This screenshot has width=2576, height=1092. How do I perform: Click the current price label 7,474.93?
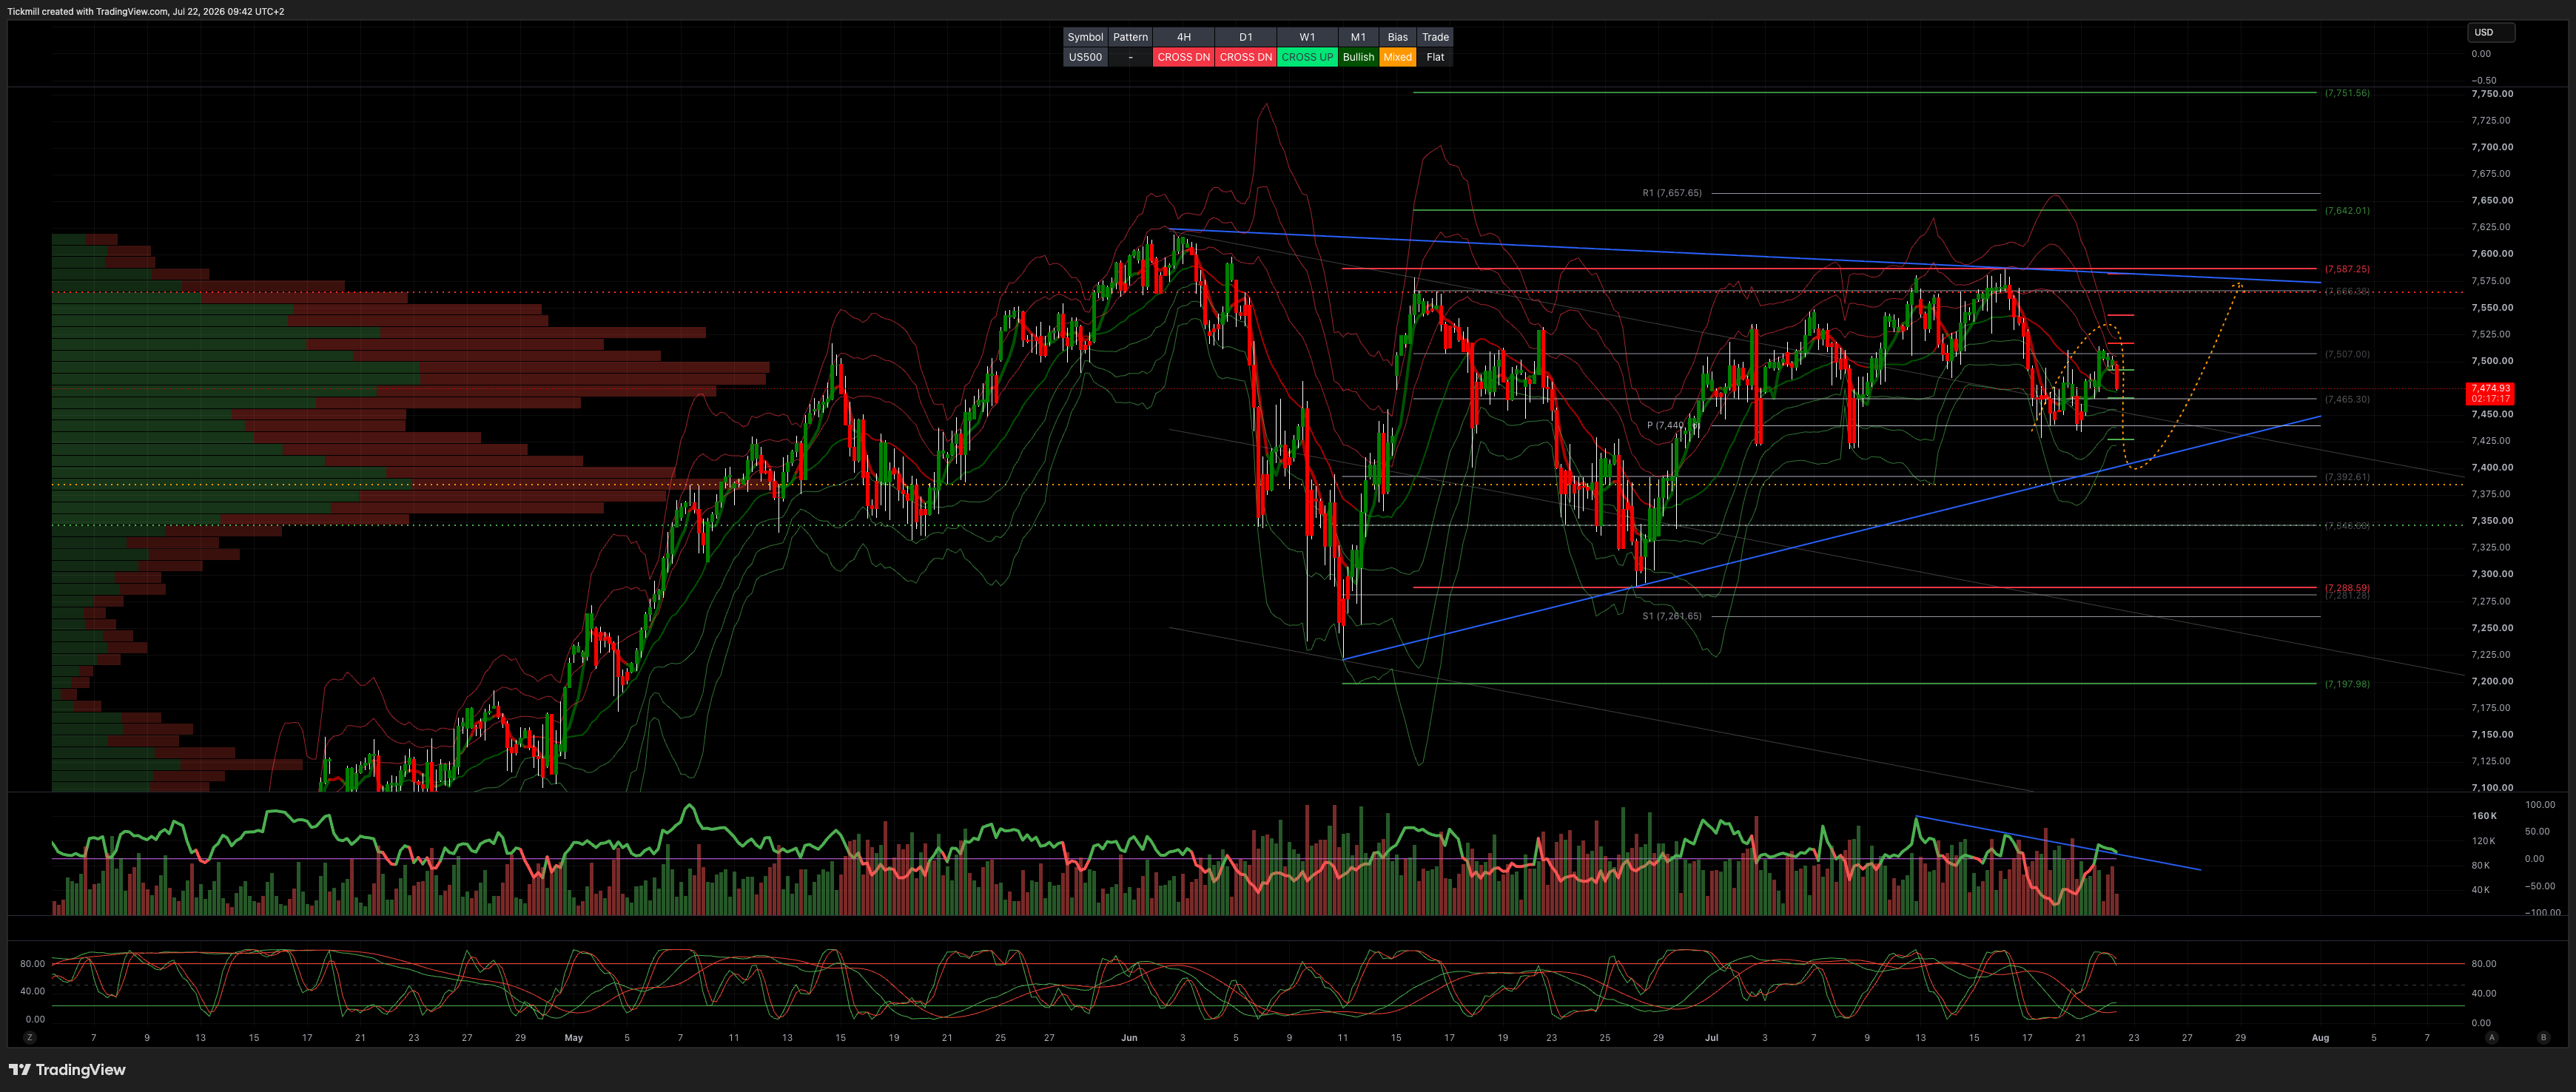[x=2490, y=388]
